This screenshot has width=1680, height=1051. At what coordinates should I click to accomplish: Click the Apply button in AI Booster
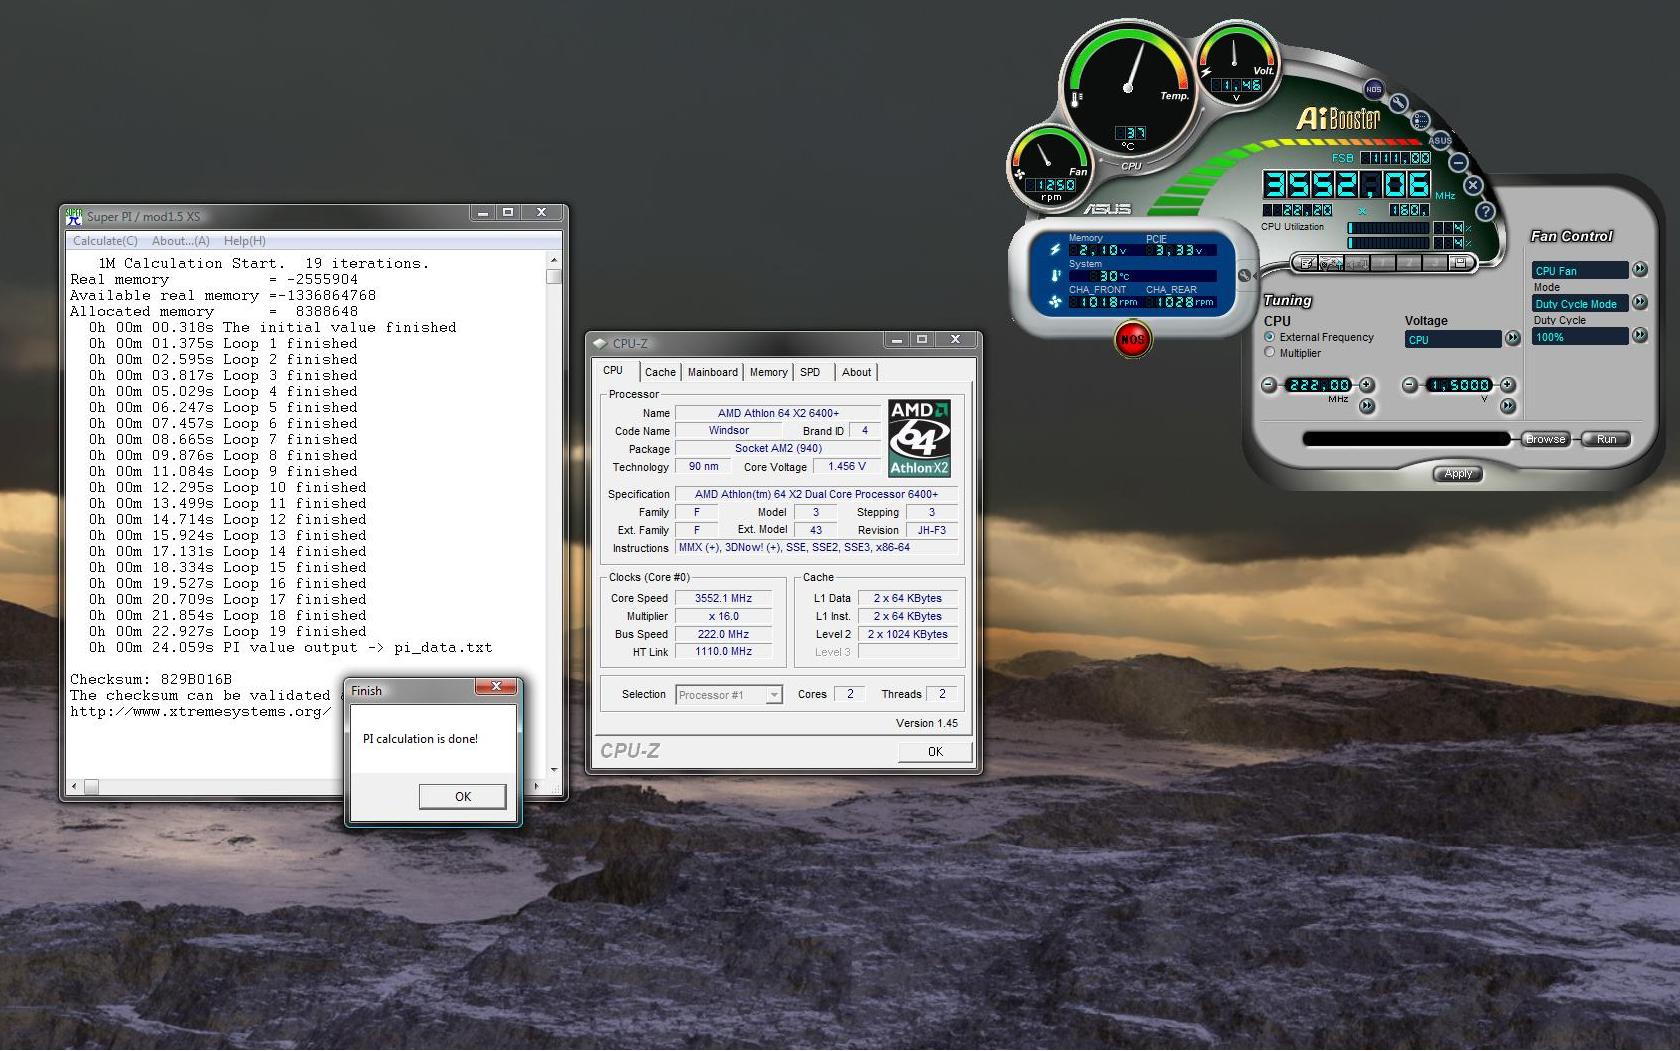pyautogui.click(x=1458, y=474)
